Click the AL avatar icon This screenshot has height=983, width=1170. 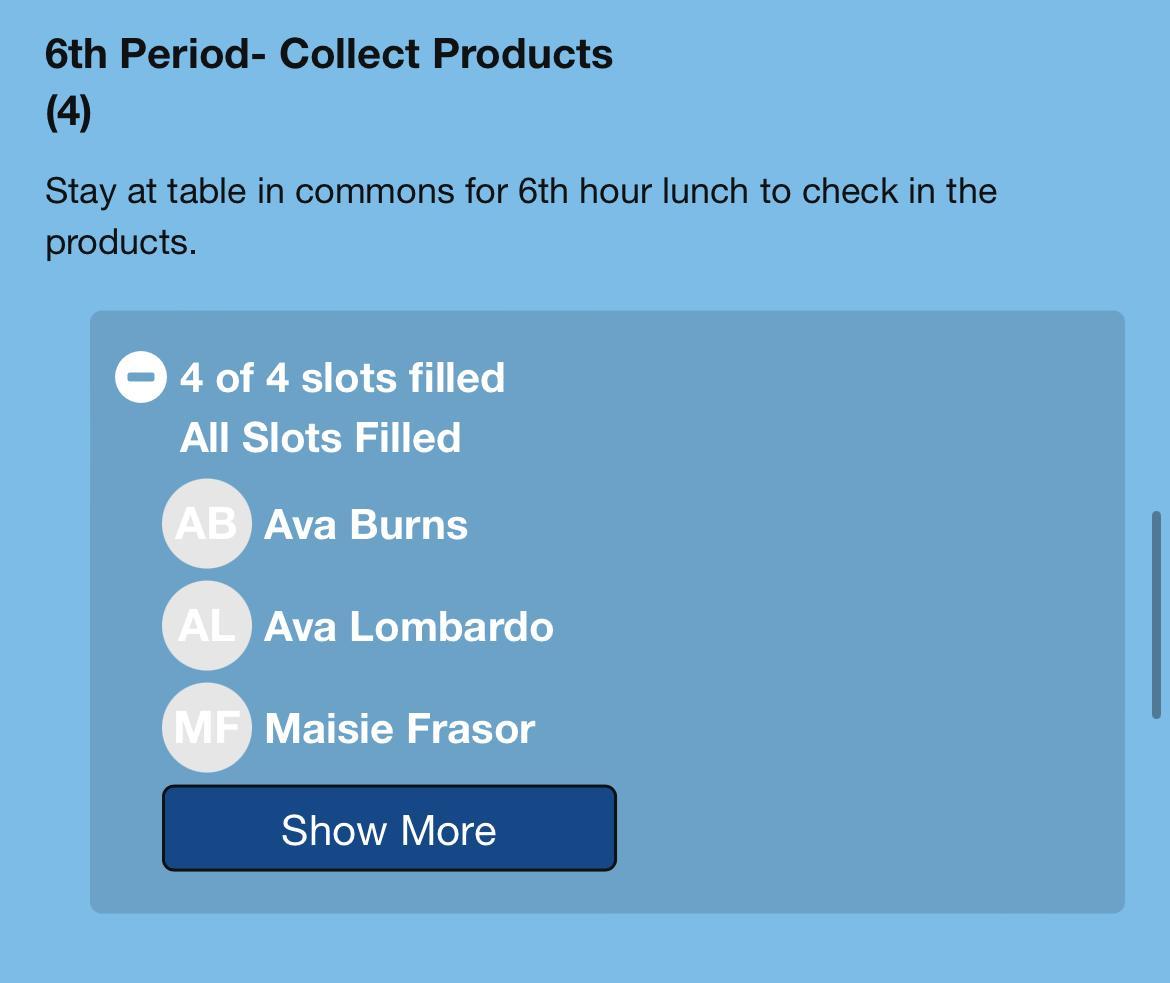[206, 626]
